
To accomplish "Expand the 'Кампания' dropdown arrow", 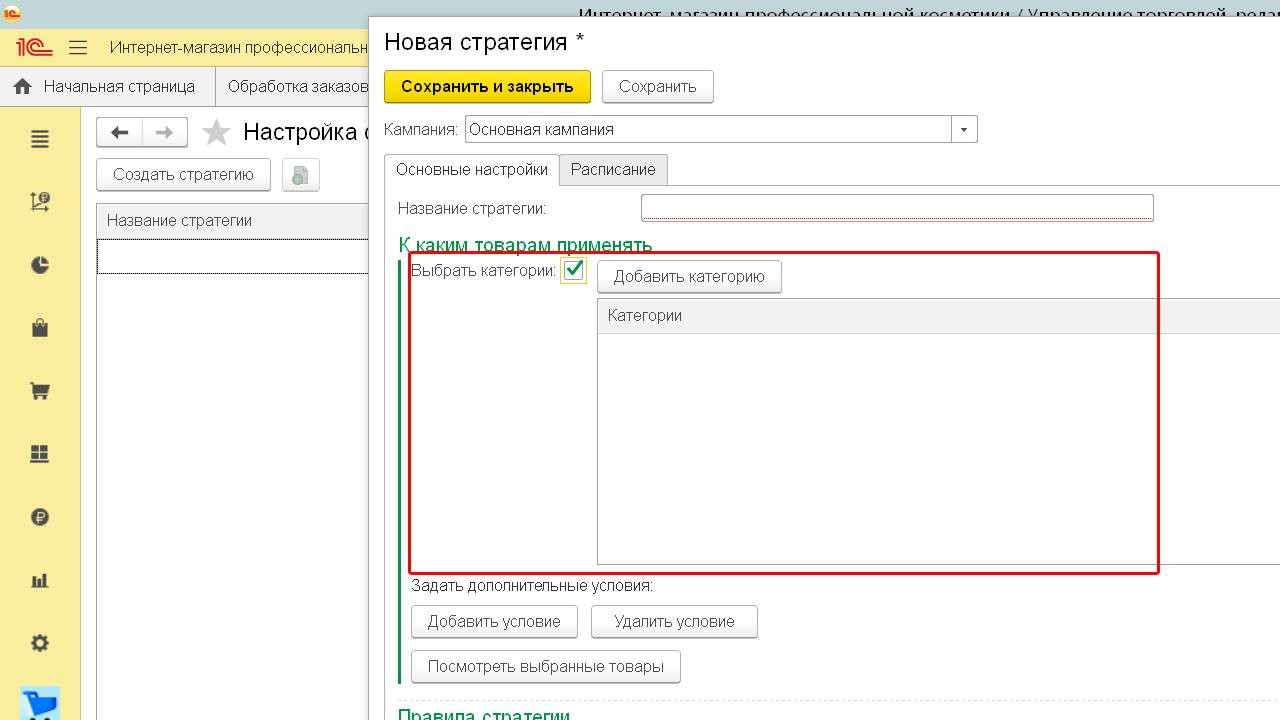I will (964, 129).
